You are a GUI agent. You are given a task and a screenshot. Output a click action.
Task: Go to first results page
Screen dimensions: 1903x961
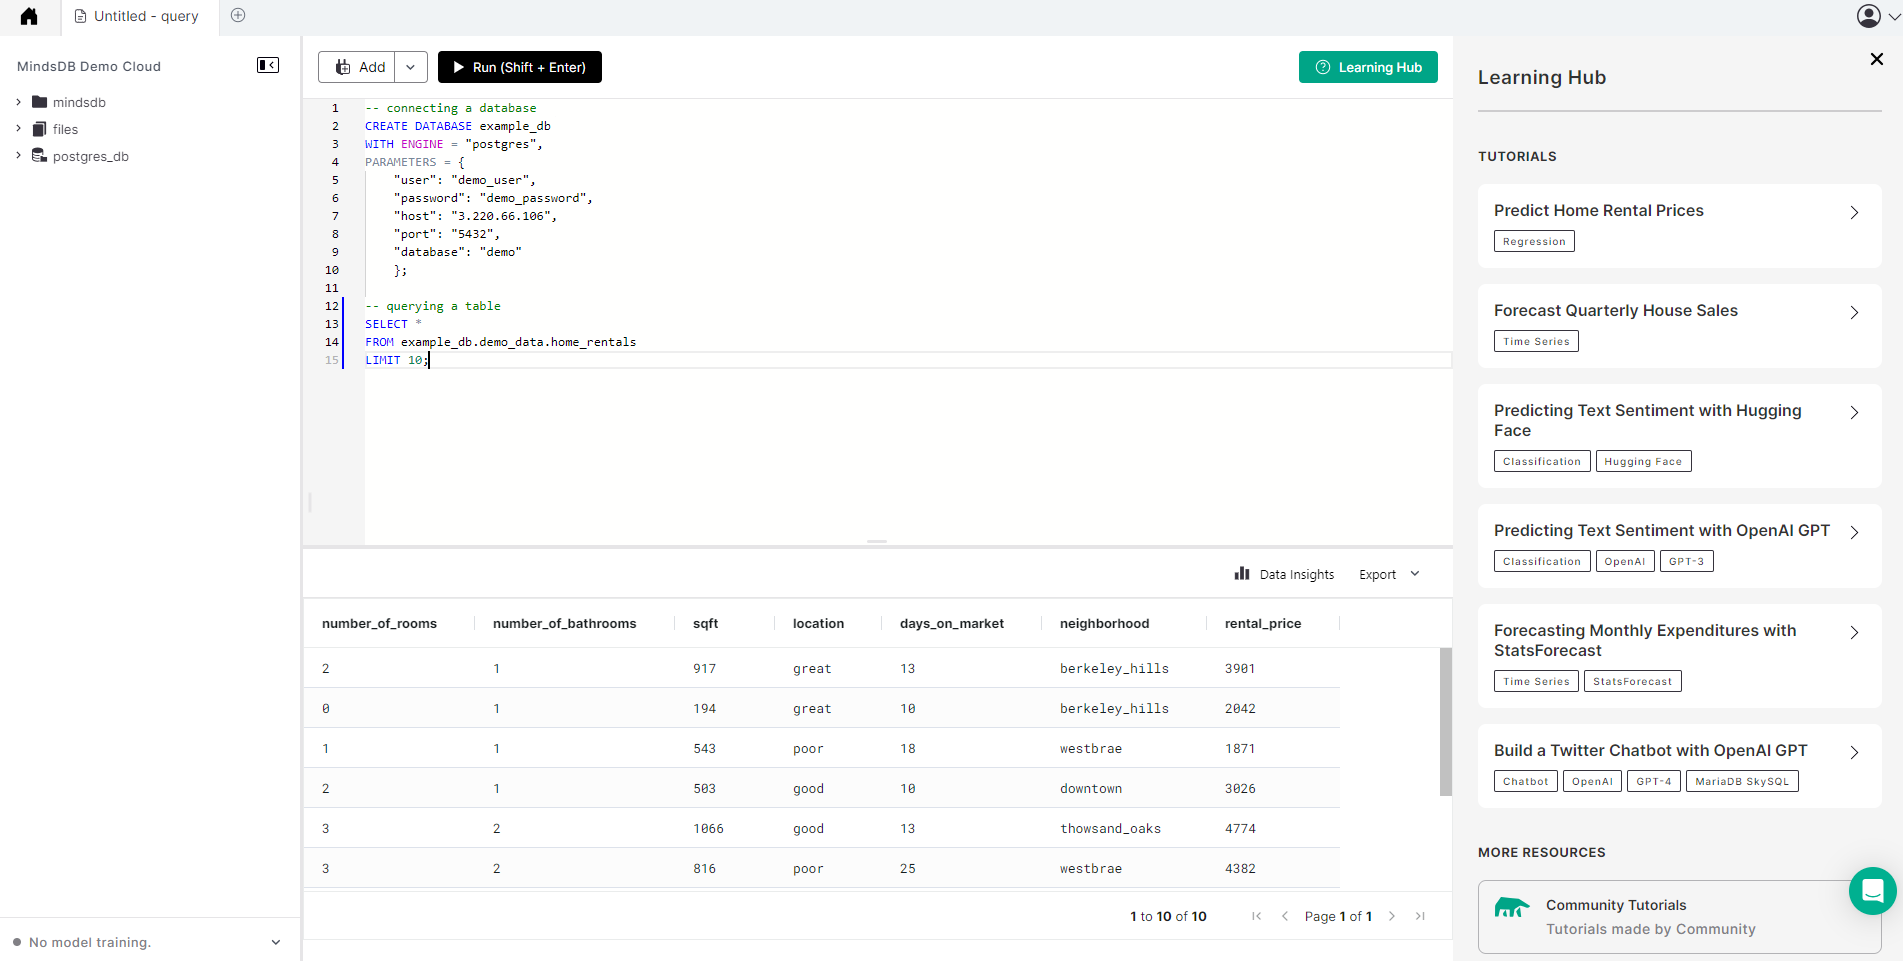pos(1256,916)
